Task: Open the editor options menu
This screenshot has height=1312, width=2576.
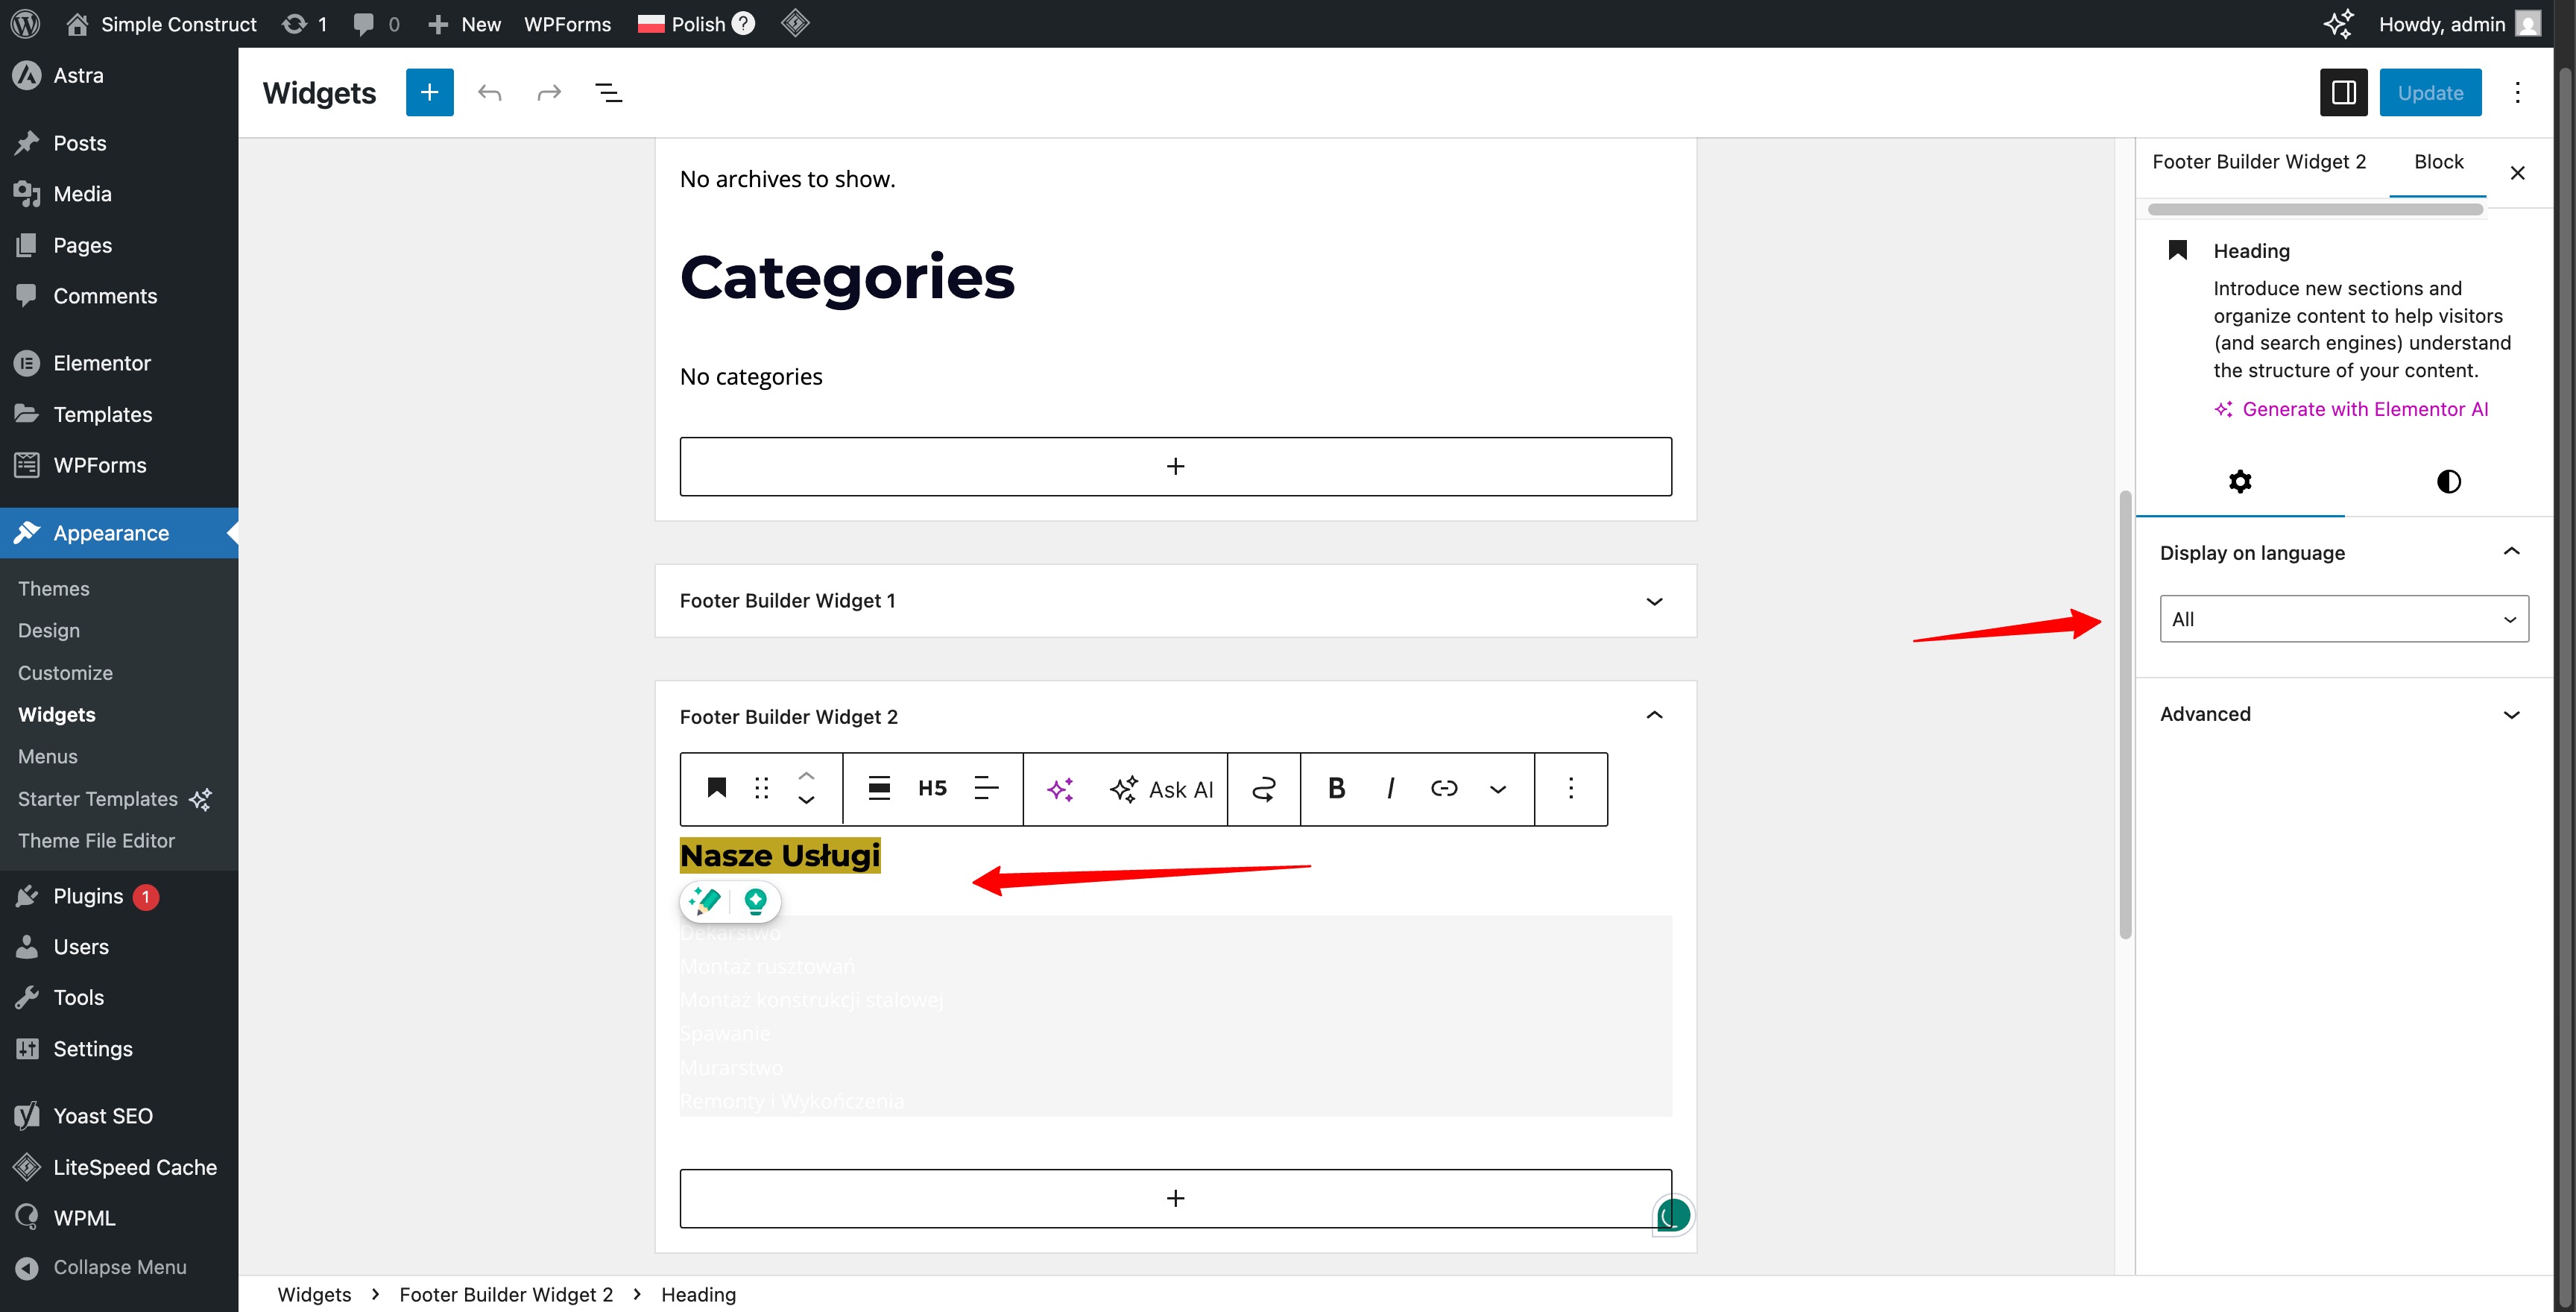Action: tap(2518, 93)
